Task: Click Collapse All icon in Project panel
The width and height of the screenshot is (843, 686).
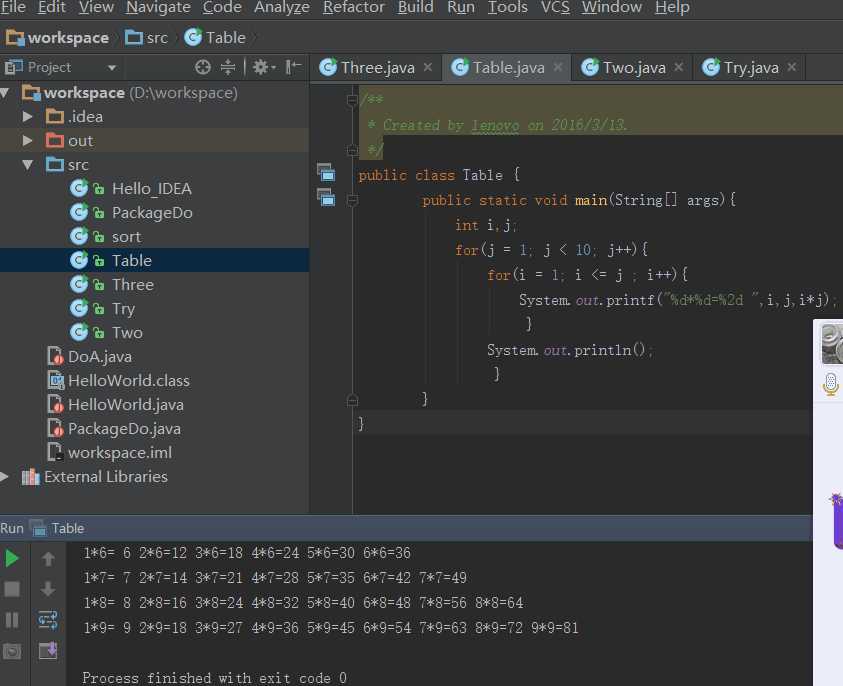Action: click(x=227, y=67)
